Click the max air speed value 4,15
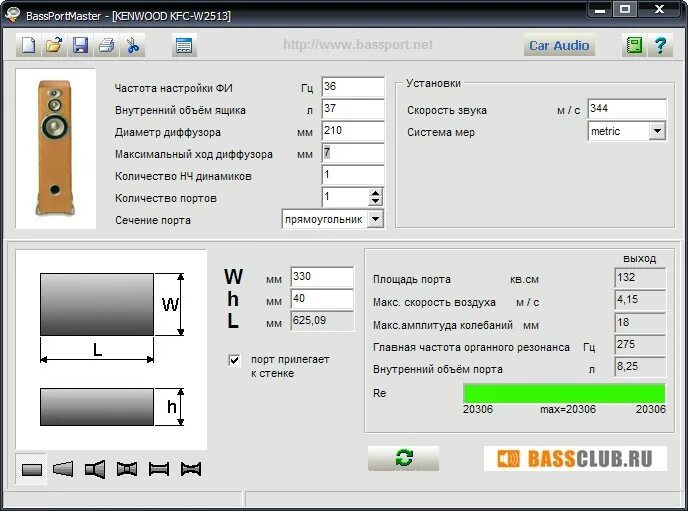 640,300
